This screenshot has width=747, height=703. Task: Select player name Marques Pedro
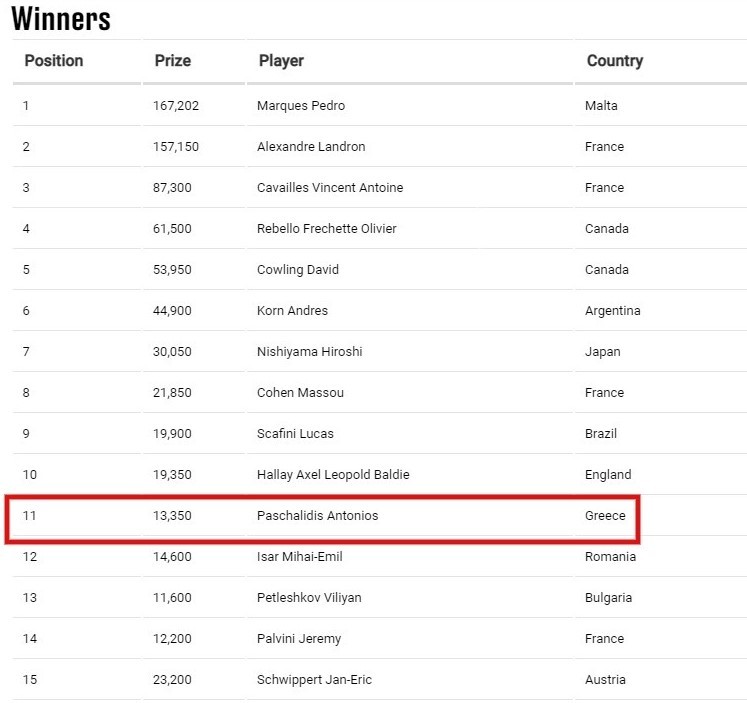[x=301, y=106]
